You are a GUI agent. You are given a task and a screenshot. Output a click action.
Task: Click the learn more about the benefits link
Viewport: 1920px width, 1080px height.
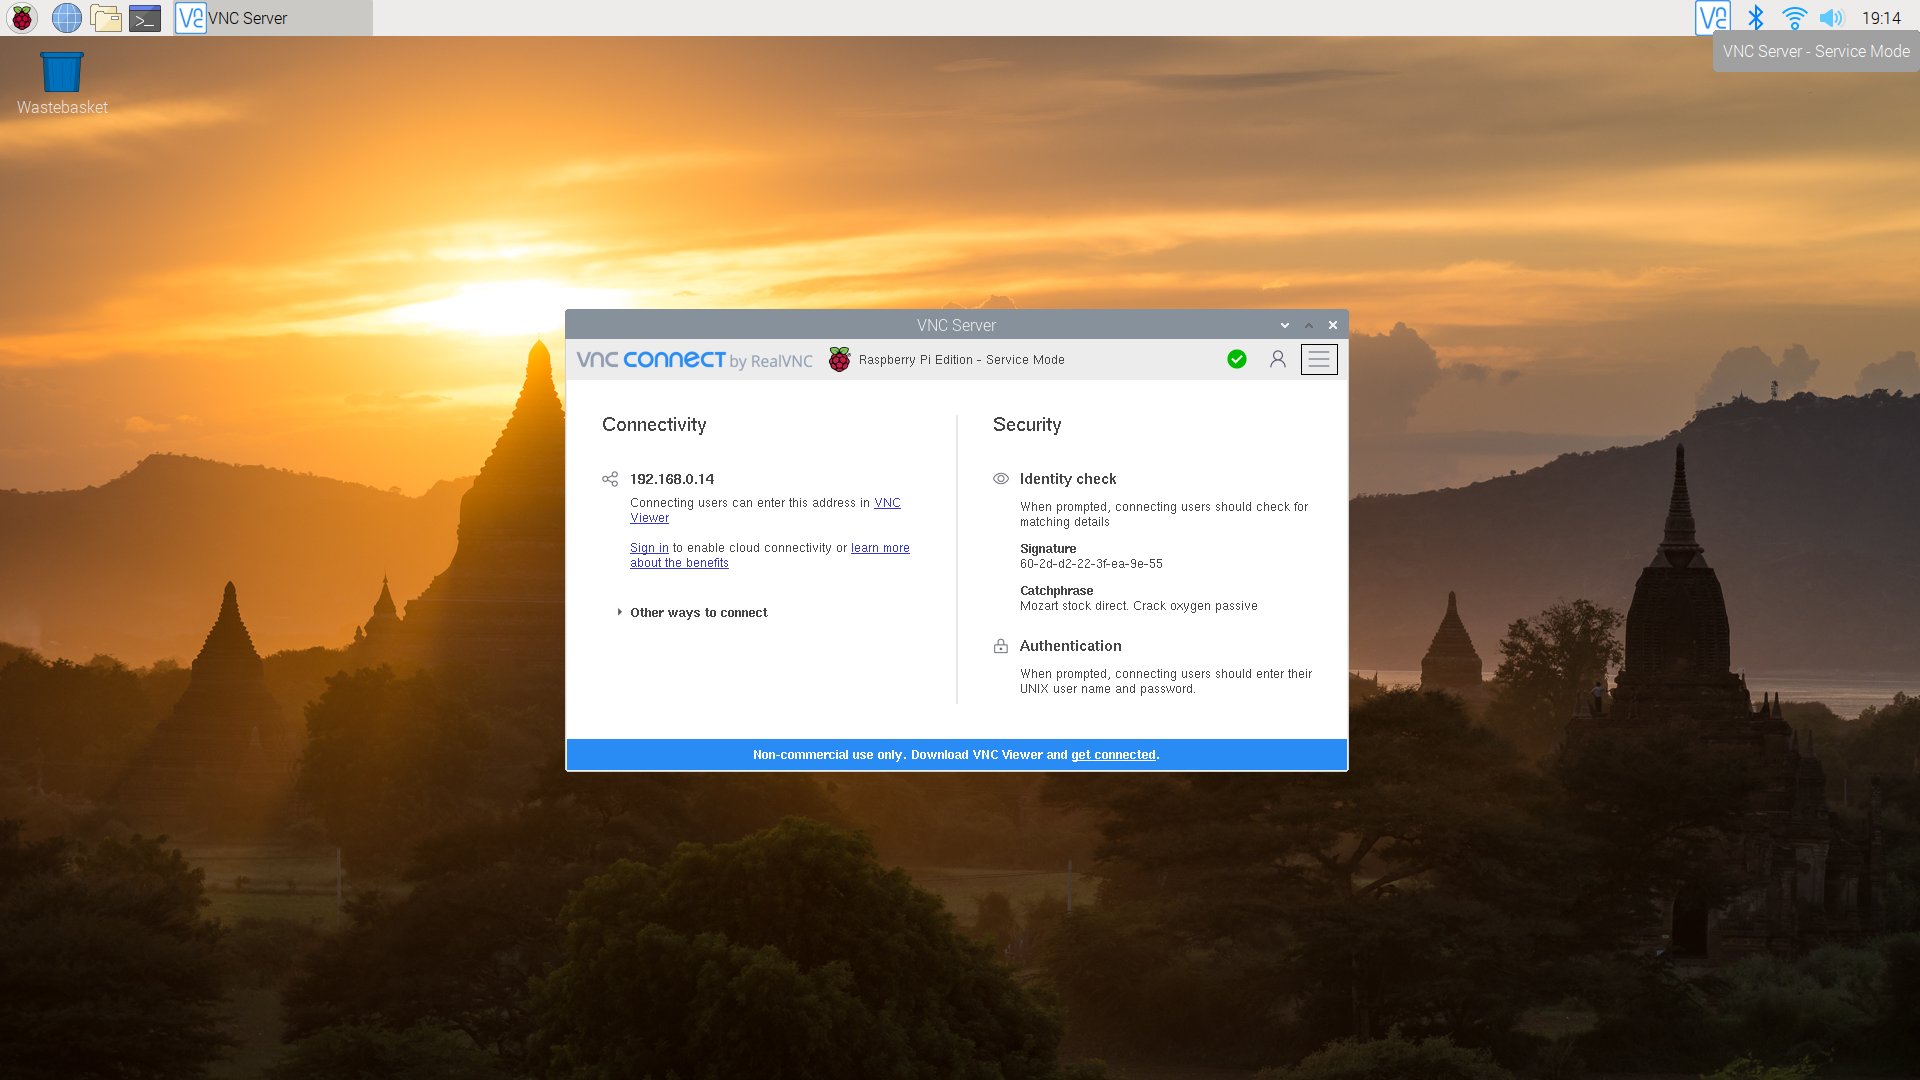(769, 555)
